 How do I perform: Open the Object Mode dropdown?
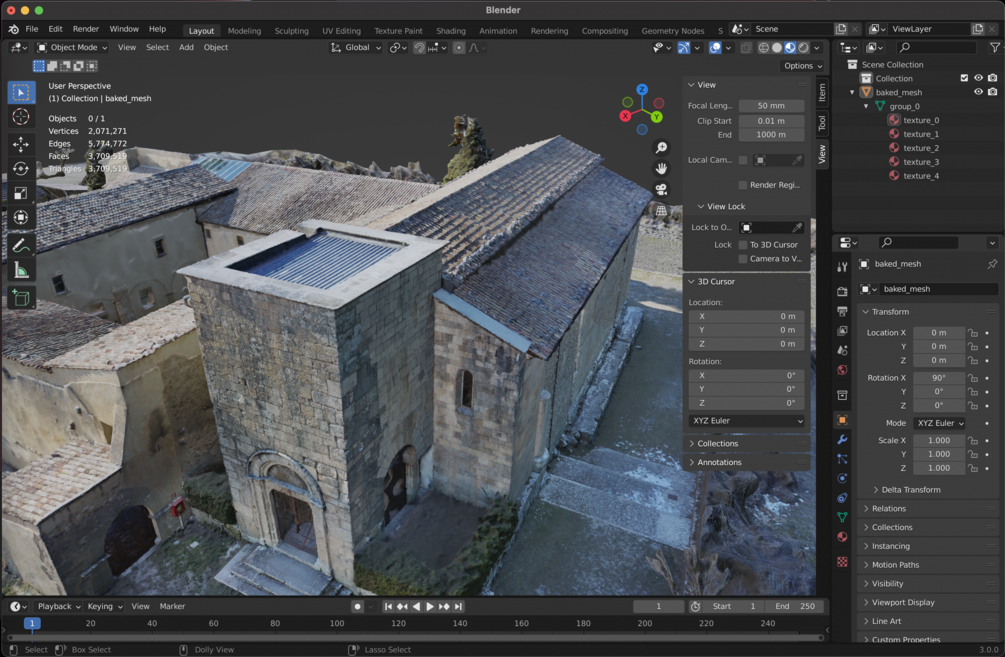coord(72,47)
